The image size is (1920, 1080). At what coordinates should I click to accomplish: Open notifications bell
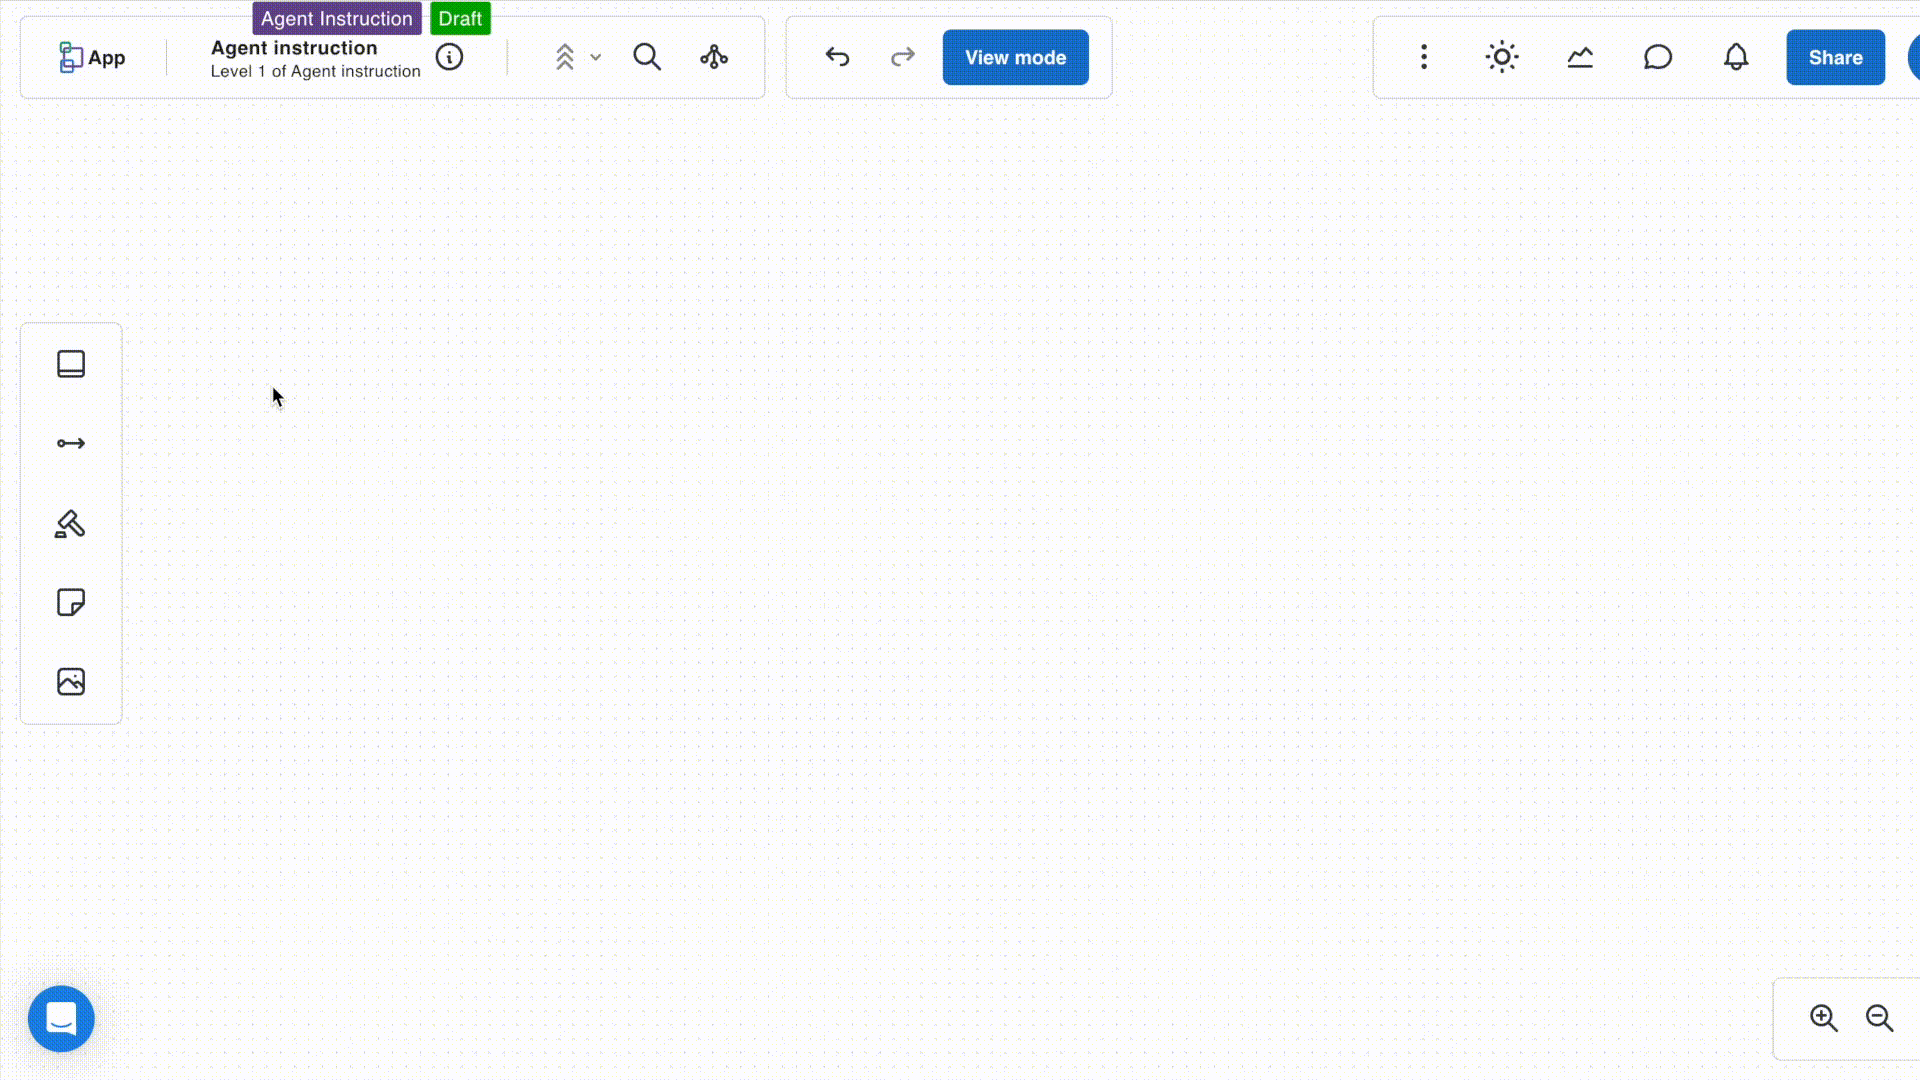(x=1736, y=57)
